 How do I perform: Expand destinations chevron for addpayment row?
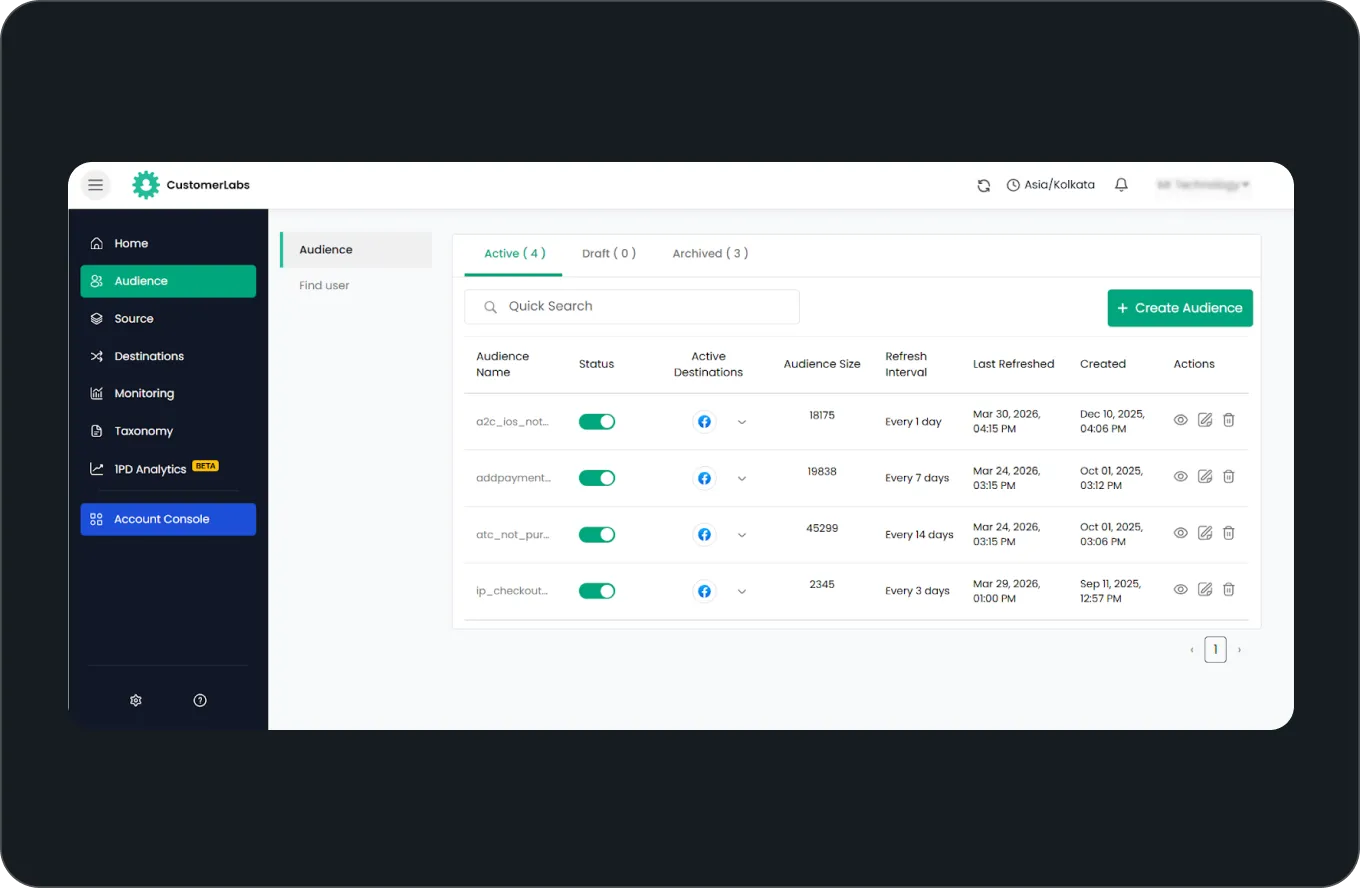(x=742, y=478)
